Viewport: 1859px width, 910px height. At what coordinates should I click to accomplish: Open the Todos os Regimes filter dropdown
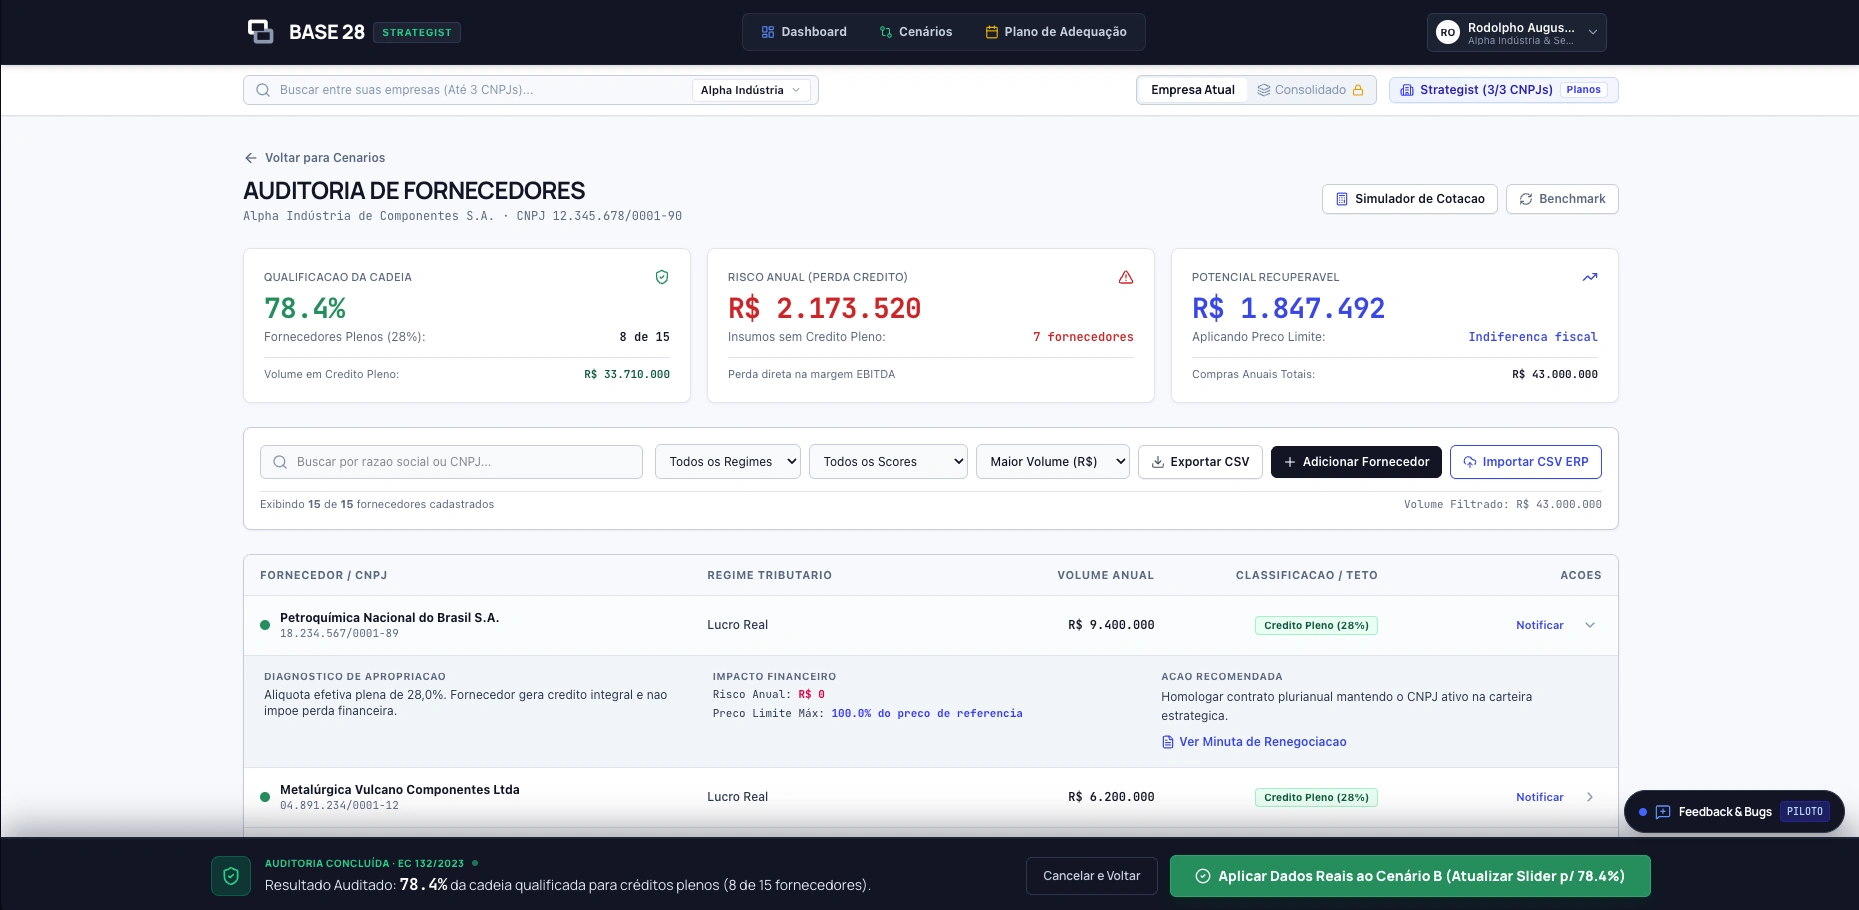728,462
